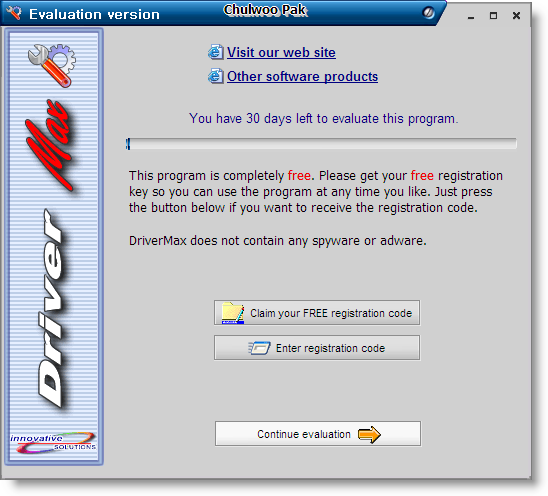This screenshot has height=496, width=548.
Task: Open the Visit our web site link
Action: click(281, 53)
